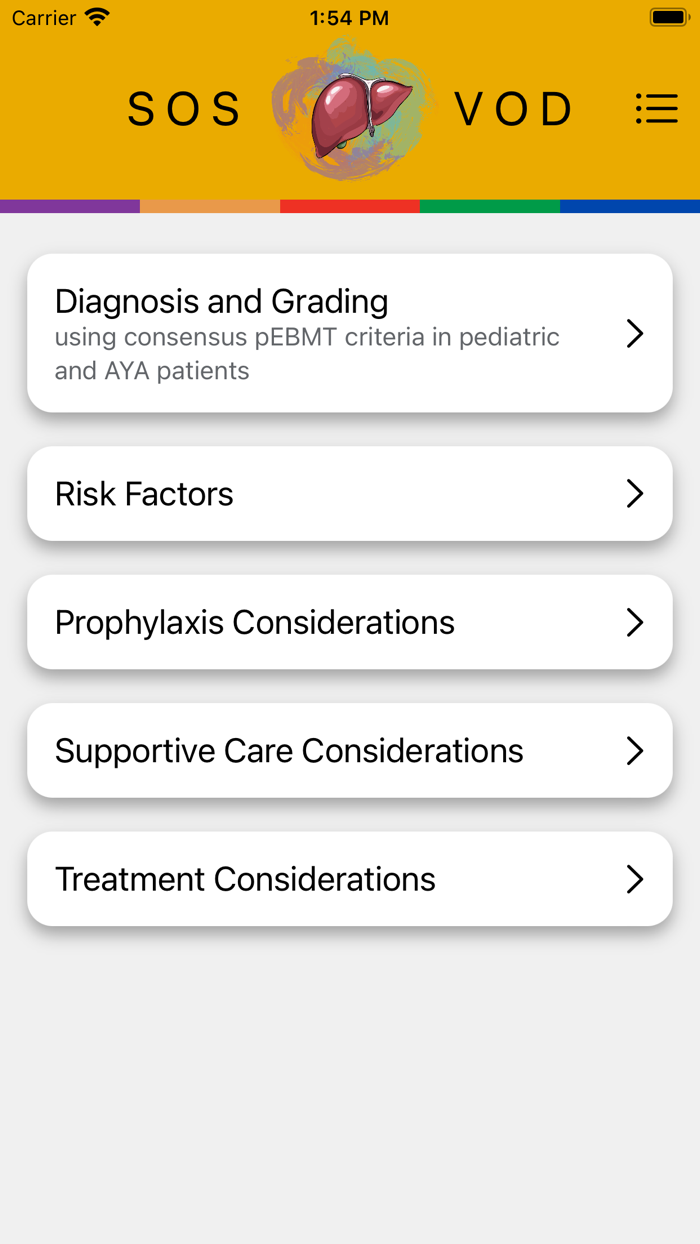Open the app navigation menu
The width and height of the screenshot is (700, 1244).
pos(657,109)
